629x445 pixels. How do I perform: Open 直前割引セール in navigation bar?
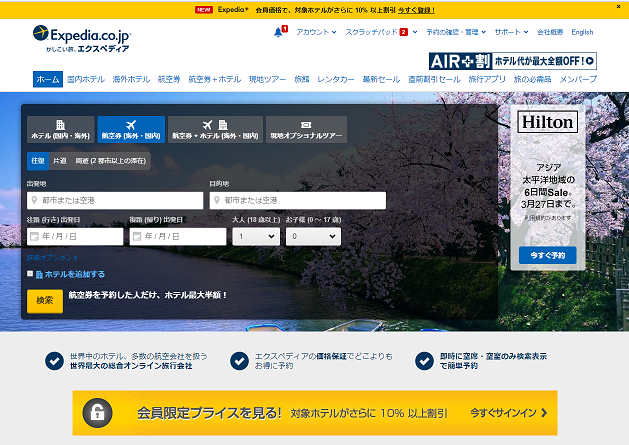(x=434, y=79)
